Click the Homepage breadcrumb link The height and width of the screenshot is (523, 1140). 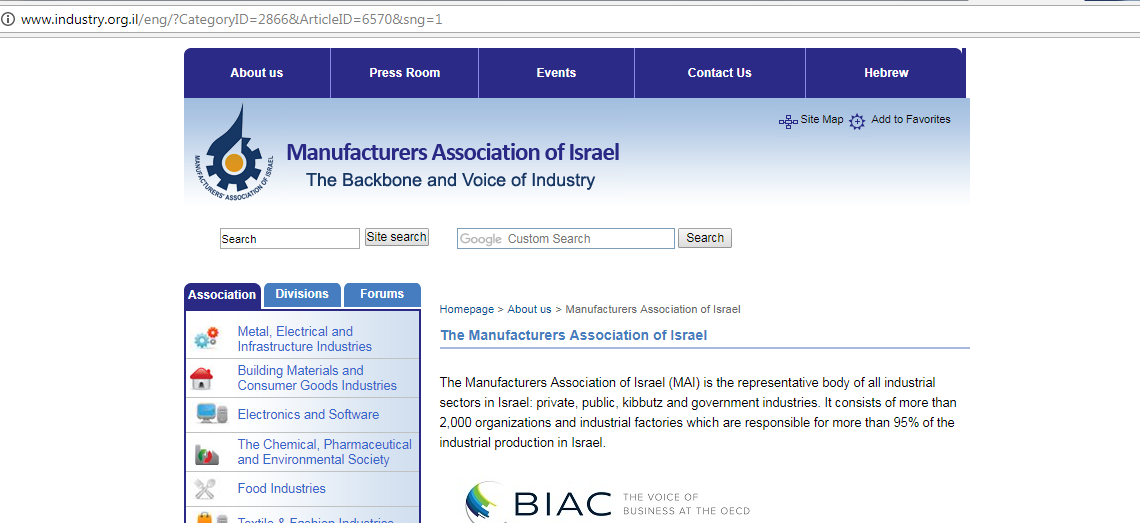(x=466, y=310)
